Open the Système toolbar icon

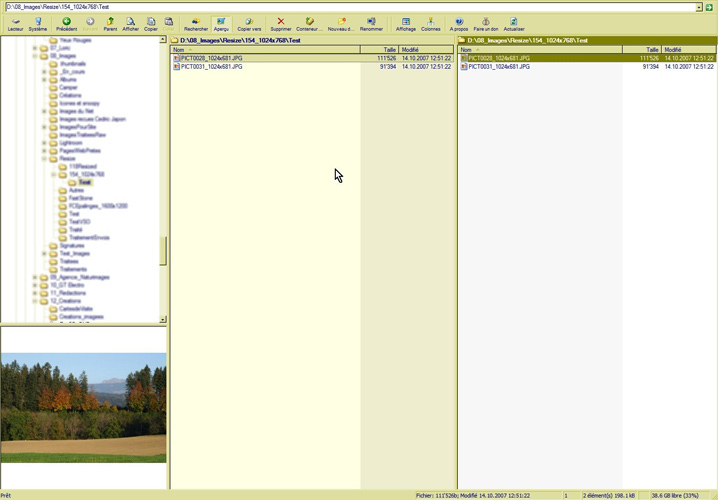[x=38, y=23]
